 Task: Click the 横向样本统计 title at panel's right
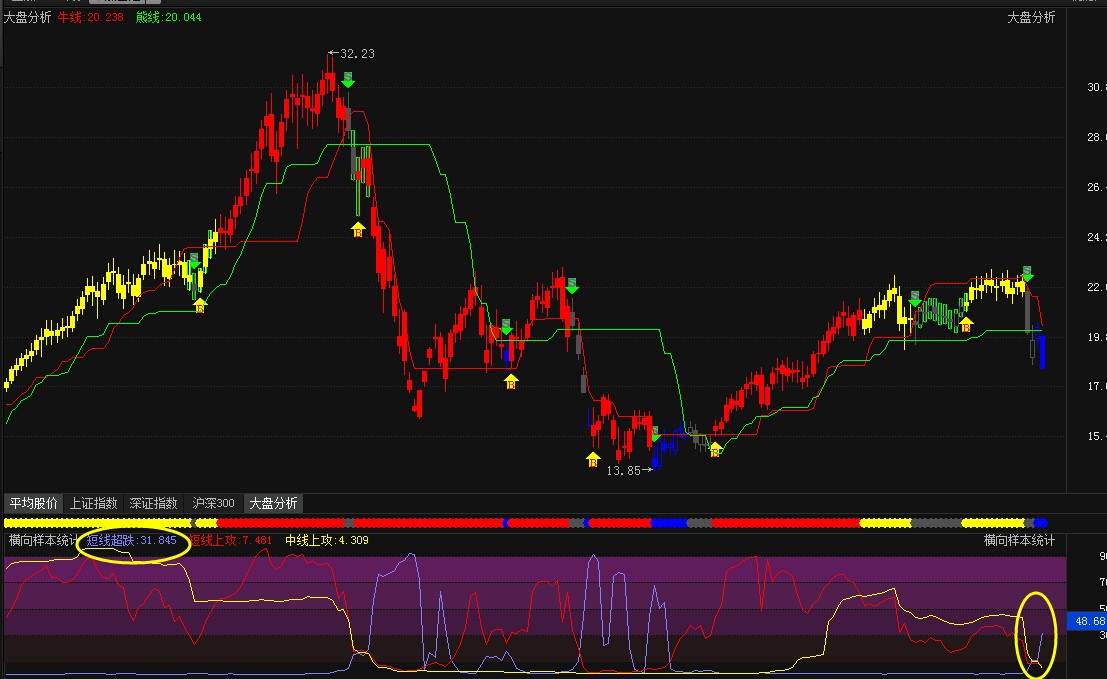tap(1019, 541)
